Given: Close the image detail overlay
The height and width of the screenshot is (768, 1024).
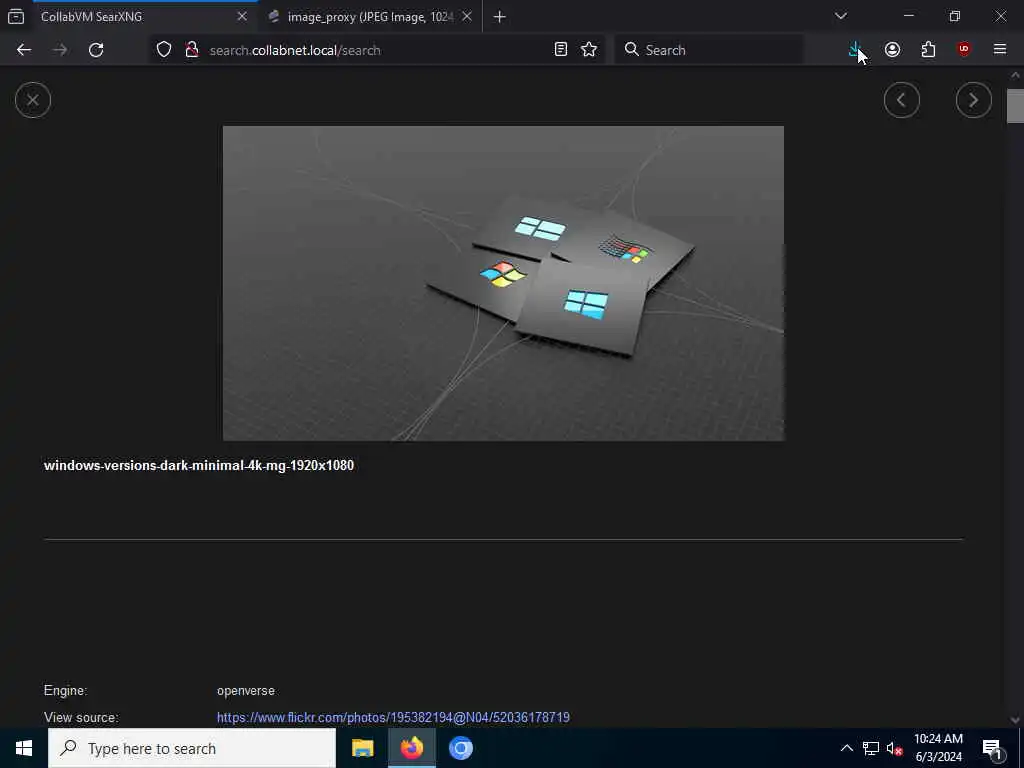Looking at the screenshot, I should (33, 100).
